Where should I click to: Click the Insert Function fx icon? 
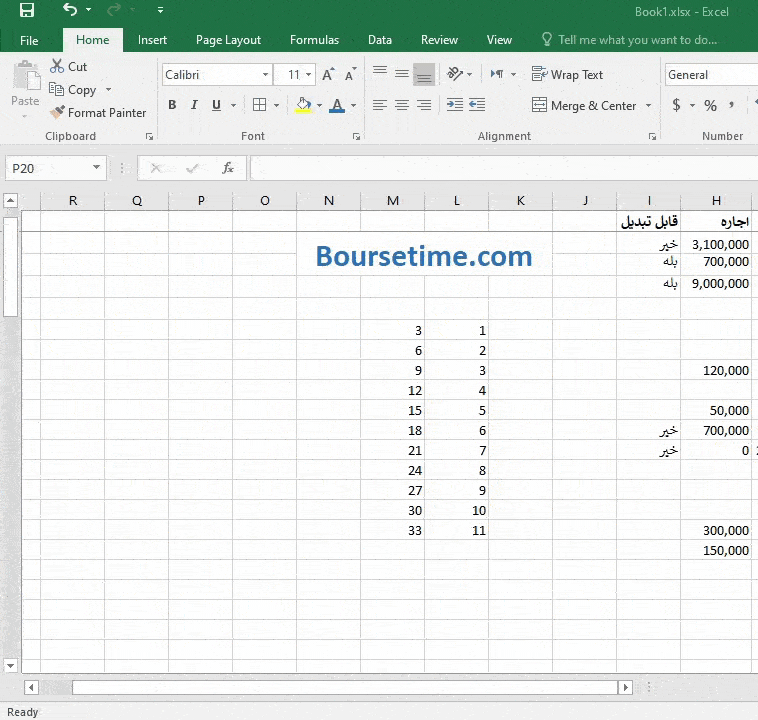tap(228, 168)
